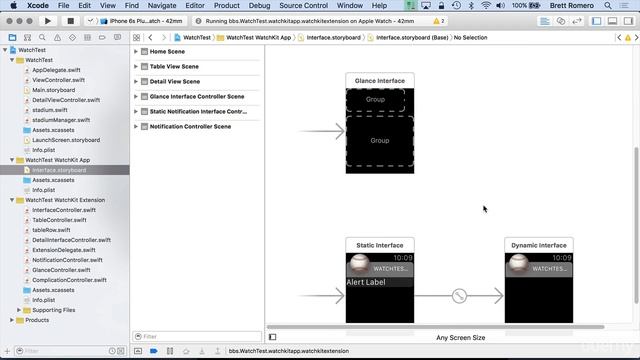Select the Dynamic Interface scene title

click(x=539, y=245)
